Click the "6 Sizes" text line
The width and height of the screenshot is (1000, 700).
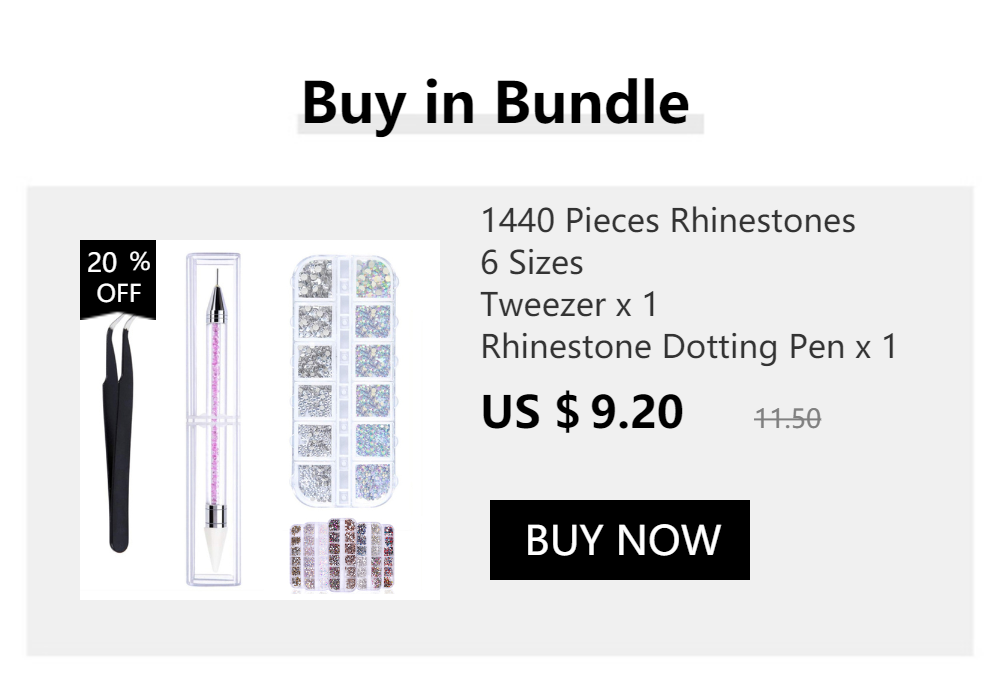(x=531, y=263)
